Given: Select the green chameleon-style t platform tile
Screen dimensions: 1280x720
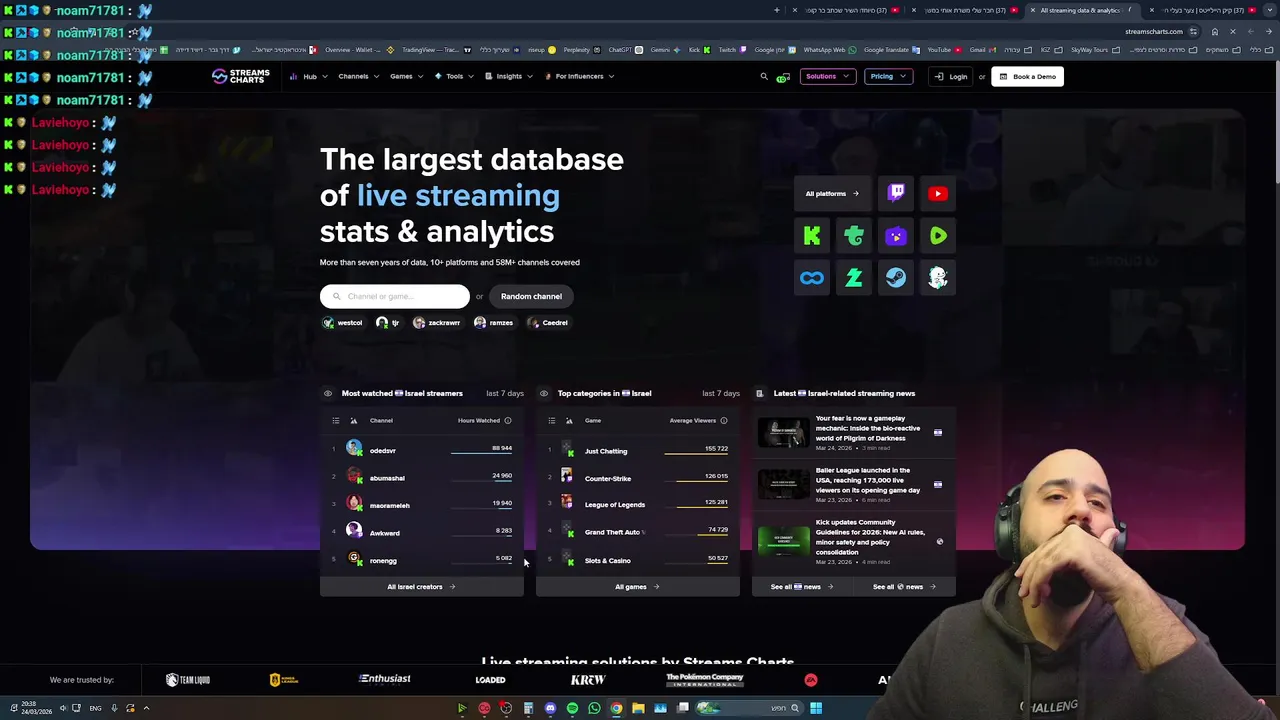Looking at the screenshot, I should pos(854,236).
